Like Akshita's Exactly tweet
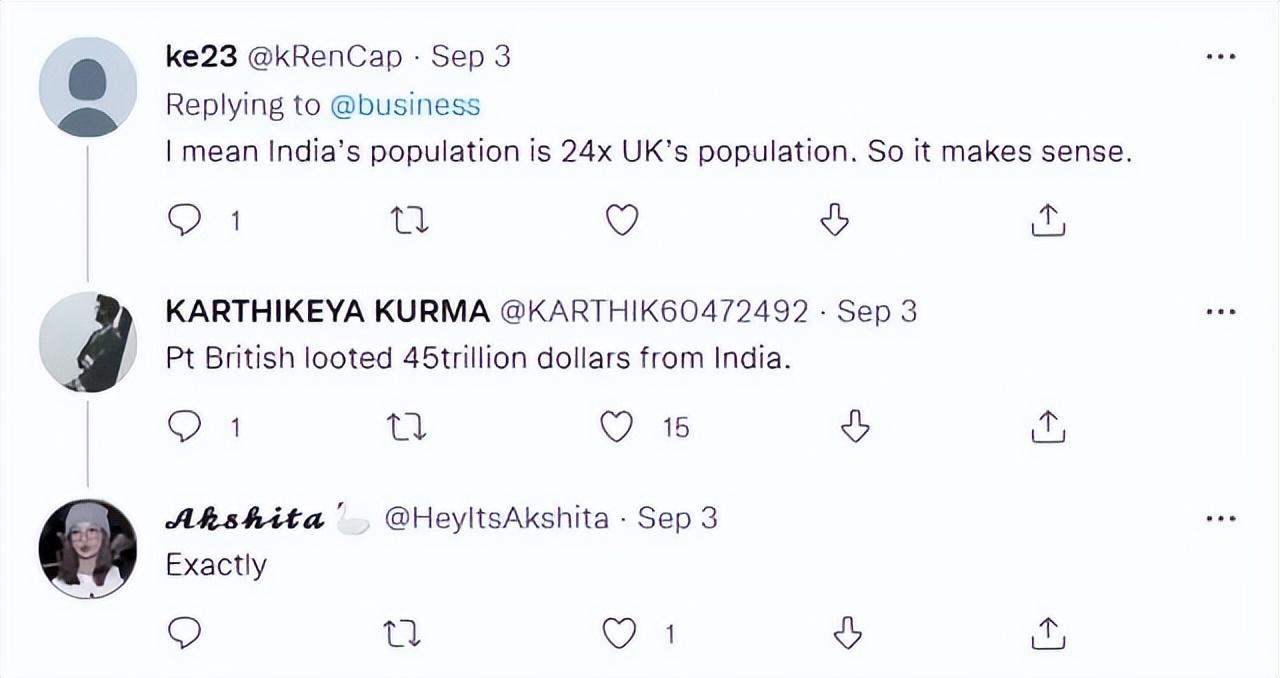Viewport: 1280px width, 678px height. [x=621, y=632]
